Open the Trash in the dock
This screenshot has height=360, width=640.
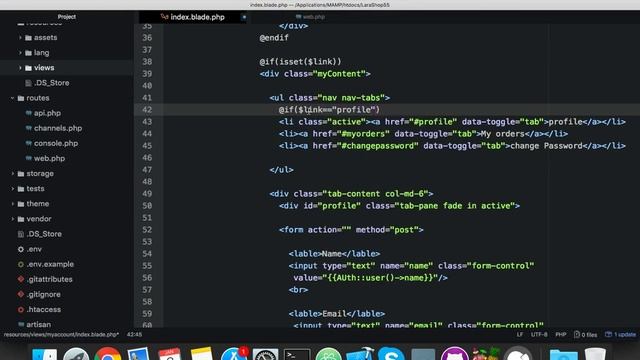click(x=595, y=355)
